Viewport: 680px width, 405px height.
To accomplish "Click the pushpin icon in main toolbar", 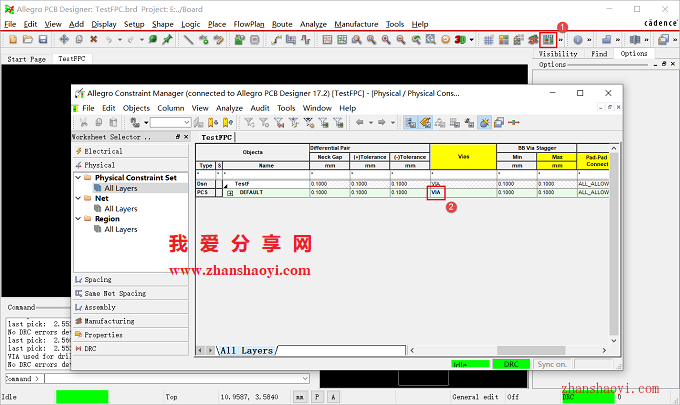I will pos(167,39).
